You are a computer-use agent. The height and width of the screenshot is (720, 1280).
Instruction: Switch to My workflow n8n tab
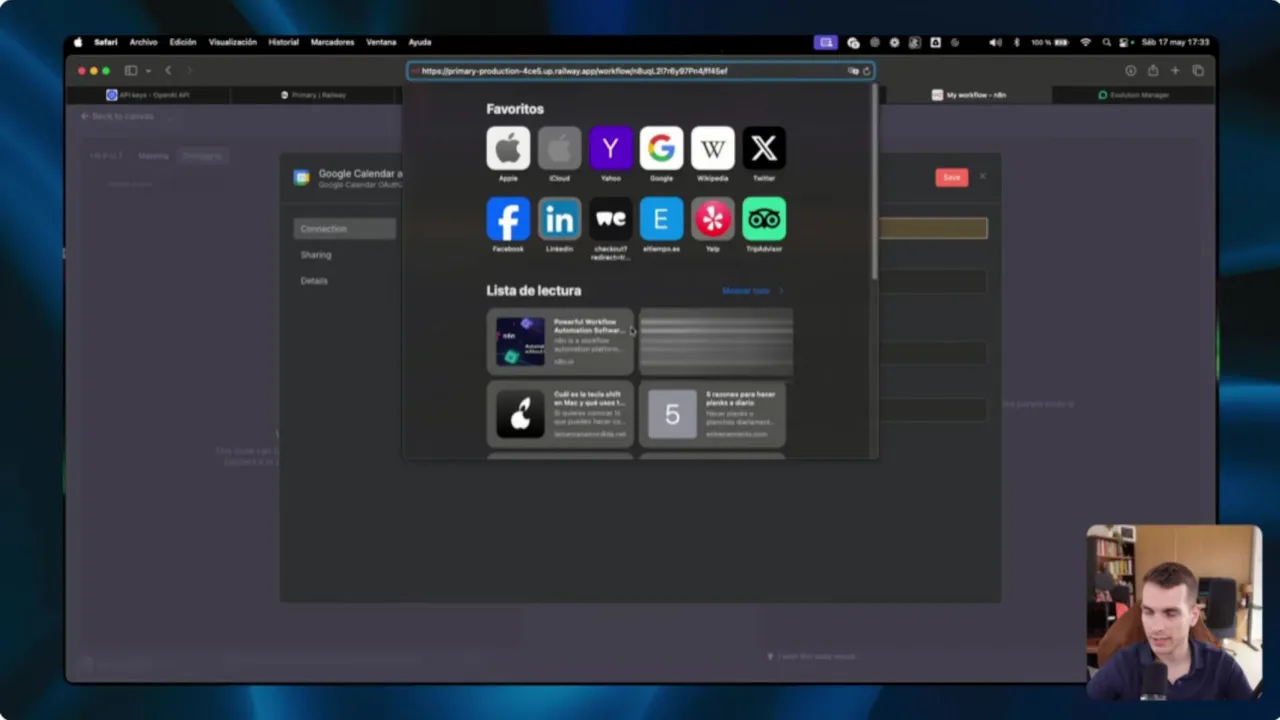pos(968,95)
